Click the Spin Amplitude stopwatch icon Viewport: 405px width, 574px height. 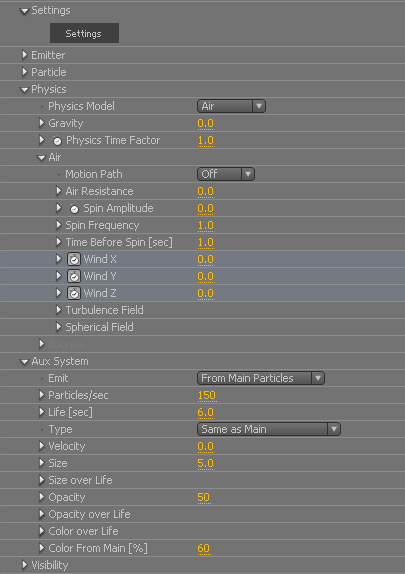click(x=74, y=209)
